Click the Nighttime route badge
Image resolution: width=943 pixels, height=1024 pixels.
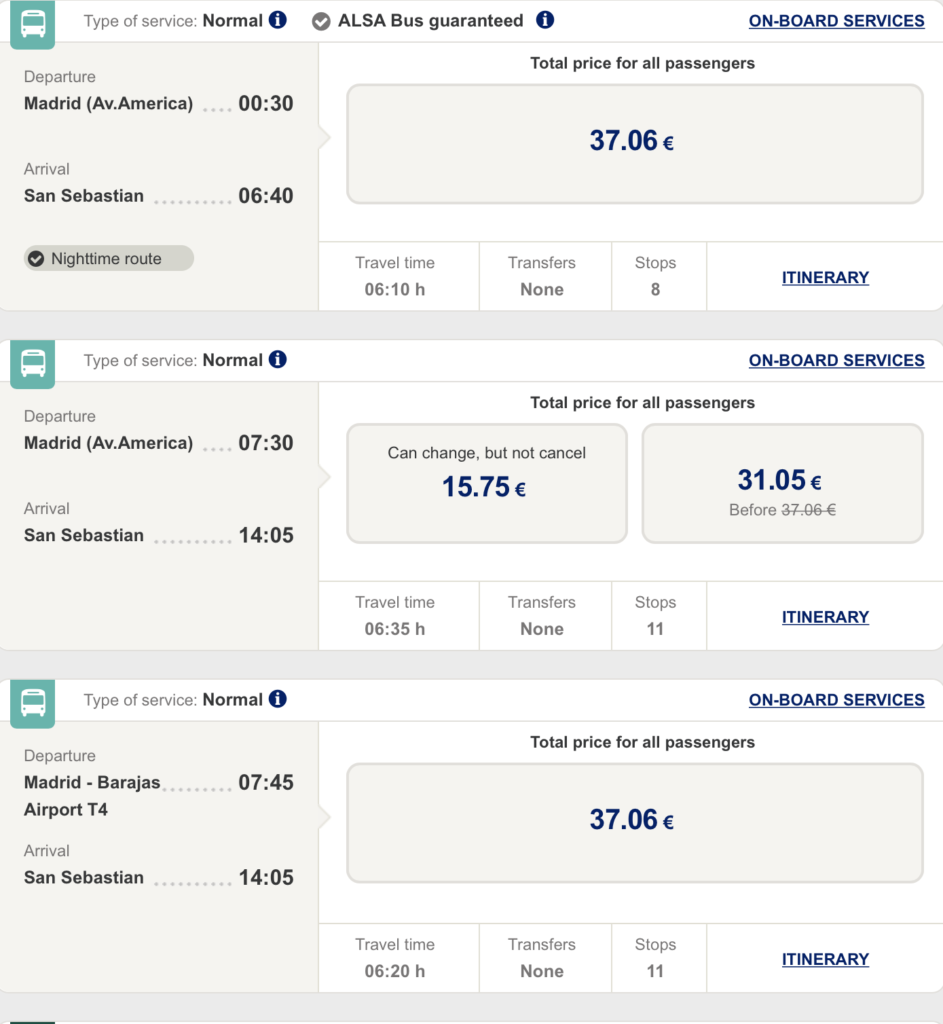coord(108,259)
